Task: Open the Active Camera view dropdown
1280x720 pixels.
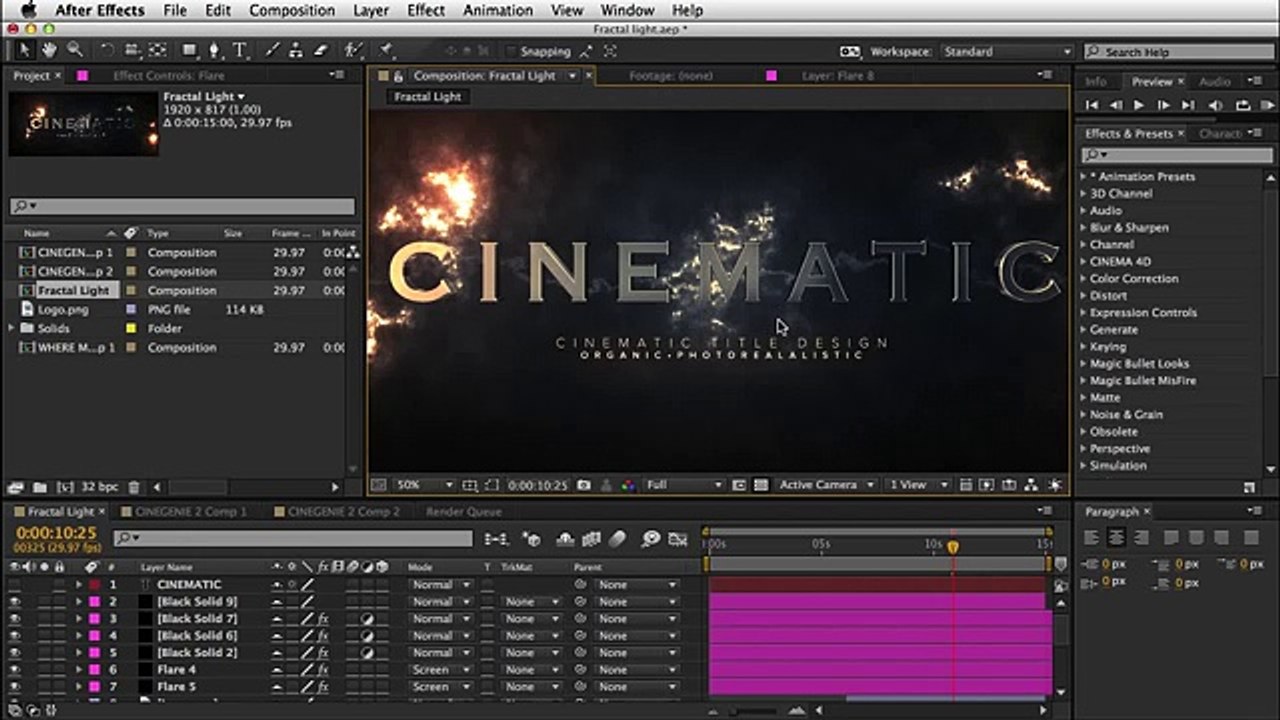Action: click(827, 485)
